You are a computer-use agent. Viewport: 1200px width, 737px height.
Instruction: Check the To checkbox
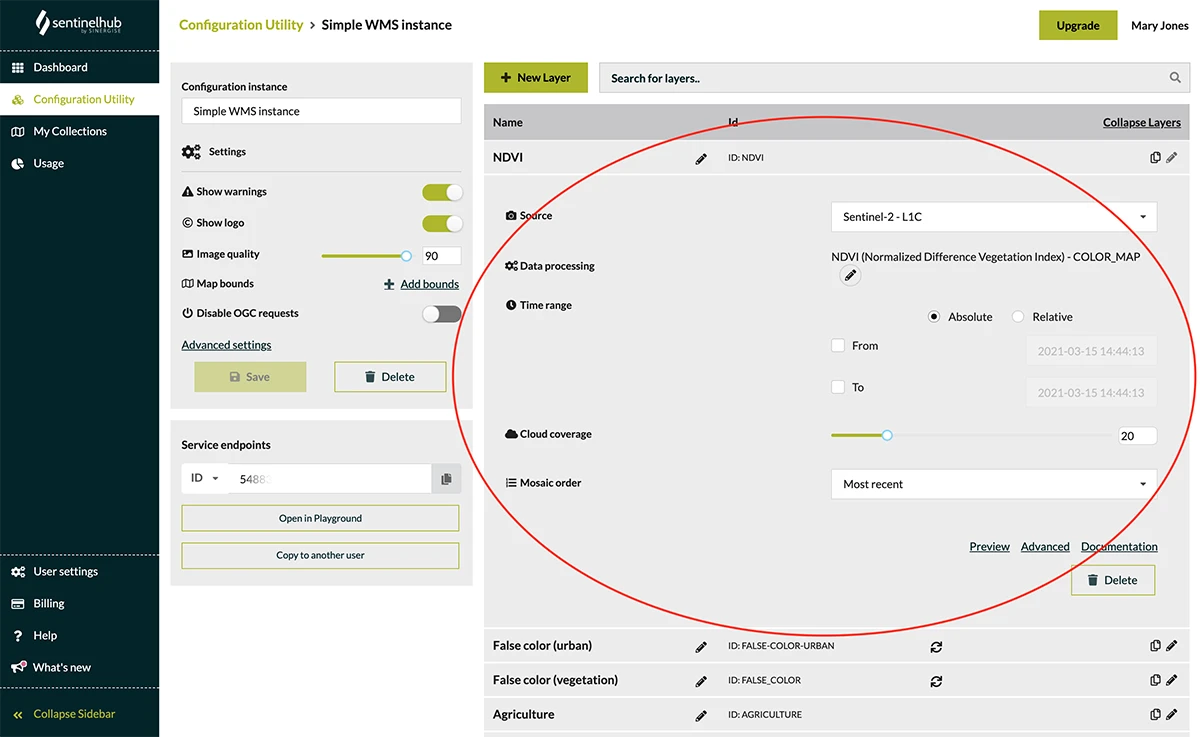[x=838, y=387]
